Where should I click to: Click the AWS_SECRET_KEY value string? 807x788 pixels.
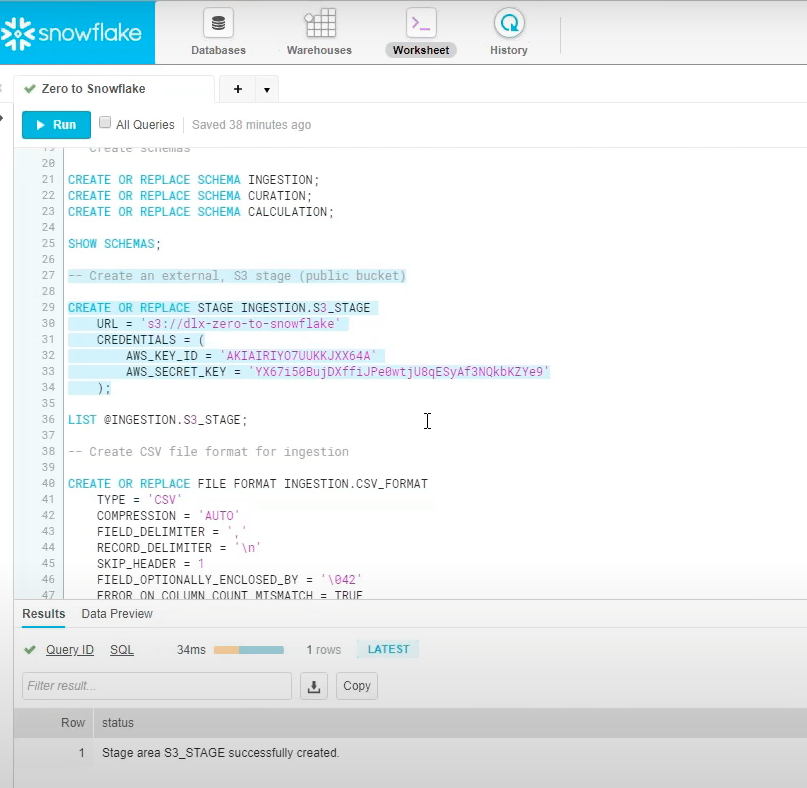coord(399,372)
